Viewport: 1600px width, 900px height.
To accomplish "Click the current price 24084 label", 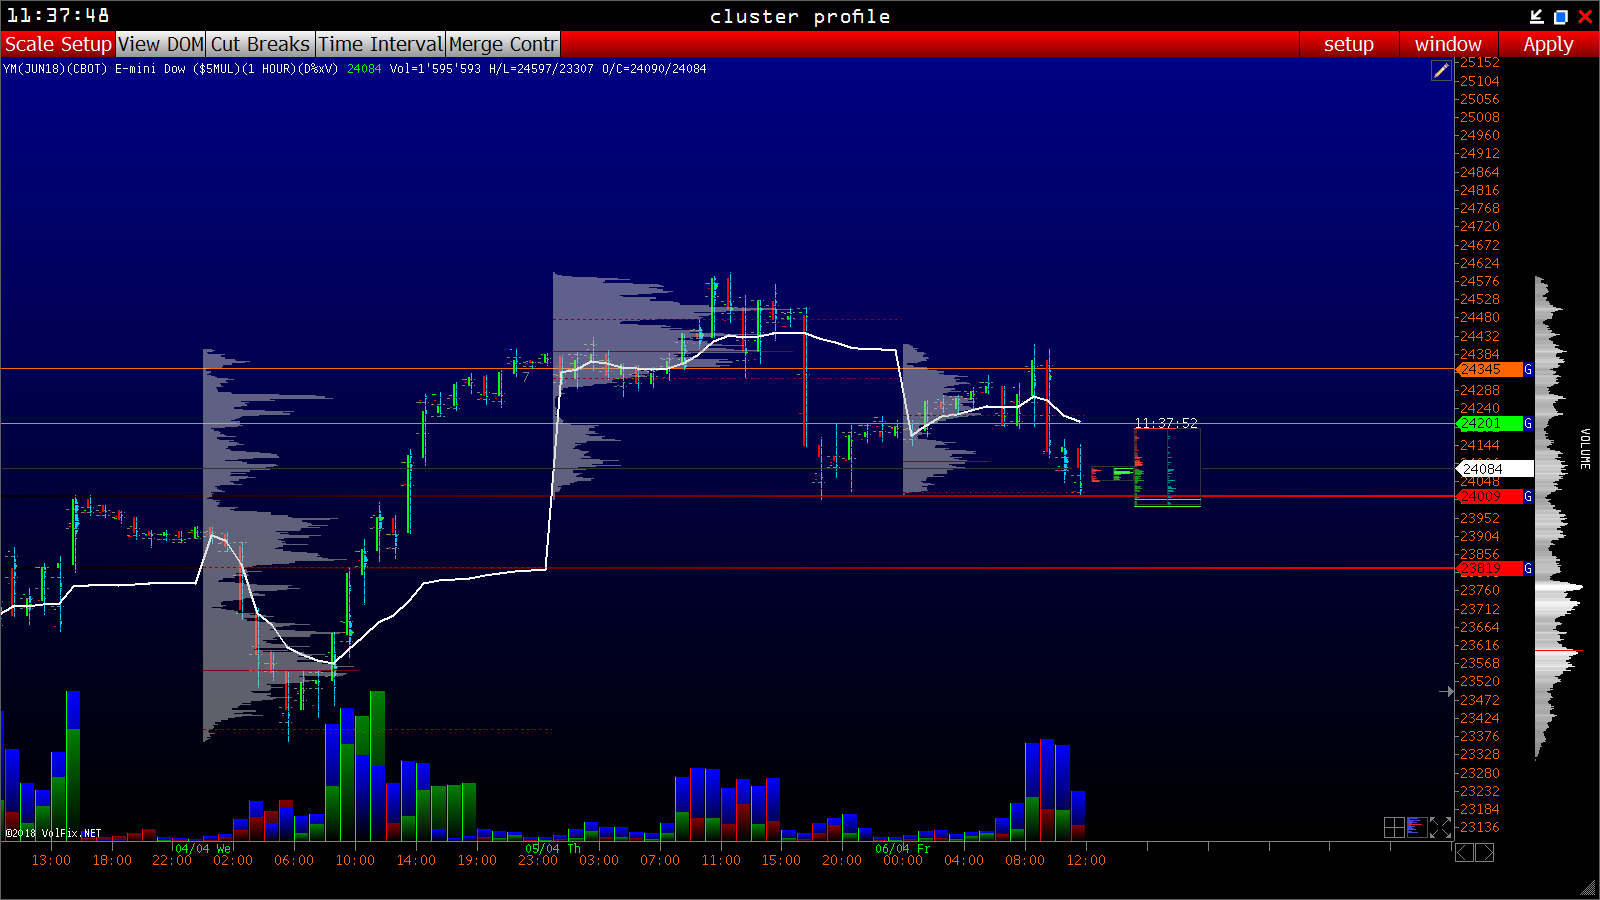I will pos(1494,469).
